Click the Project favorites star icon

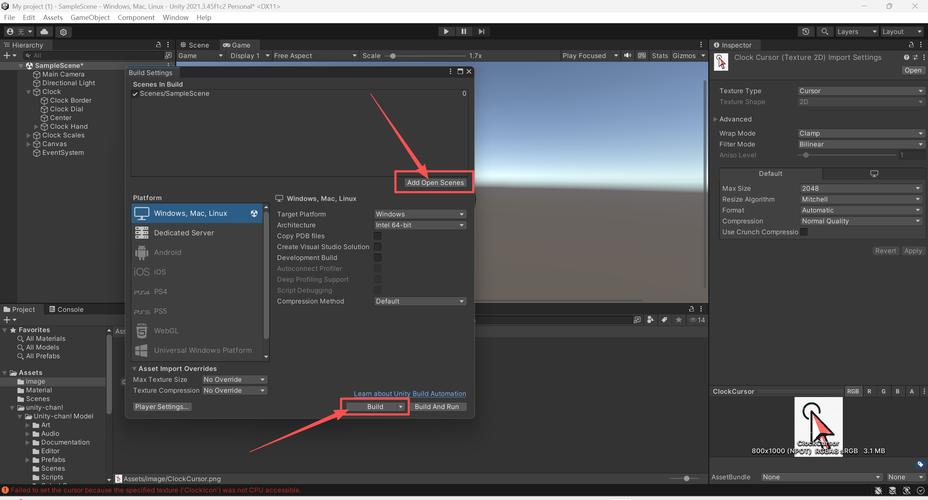[678, 320]
